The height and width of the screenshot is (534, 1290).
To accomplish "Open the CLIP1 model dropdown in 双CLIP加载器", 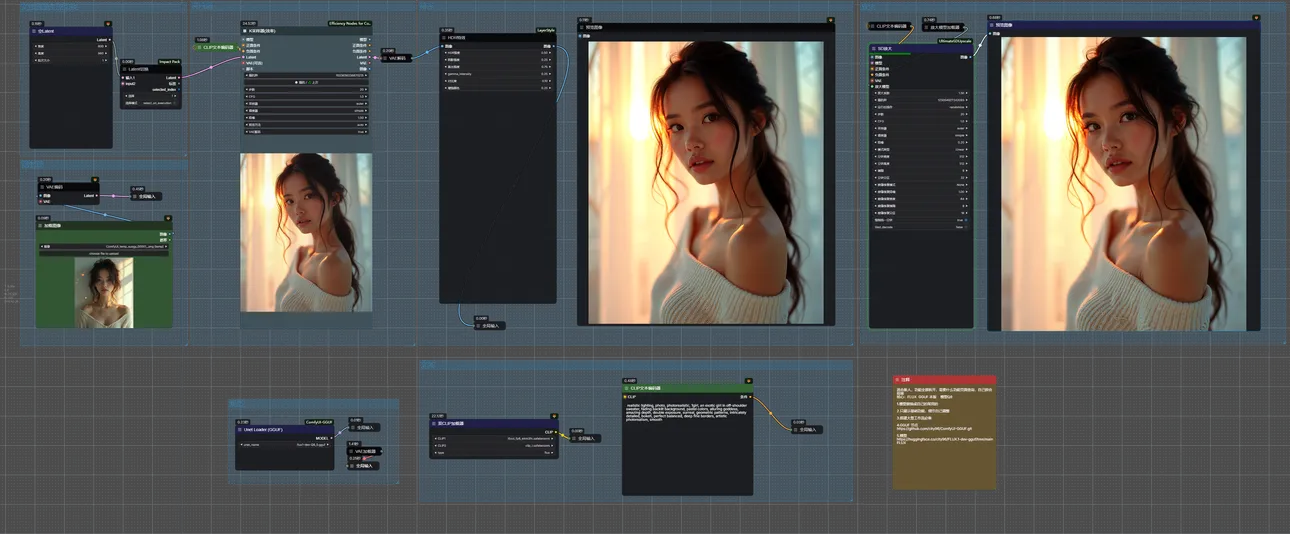I will [x=494, y=438].
